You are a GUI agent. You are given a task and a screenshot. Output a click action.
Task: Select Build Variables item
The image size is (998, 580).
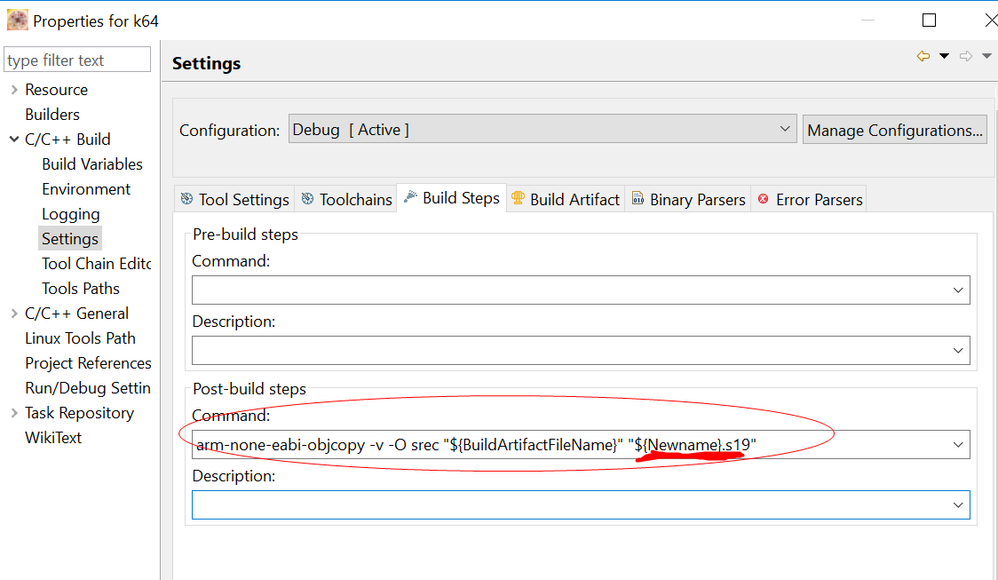pos(92,164)
